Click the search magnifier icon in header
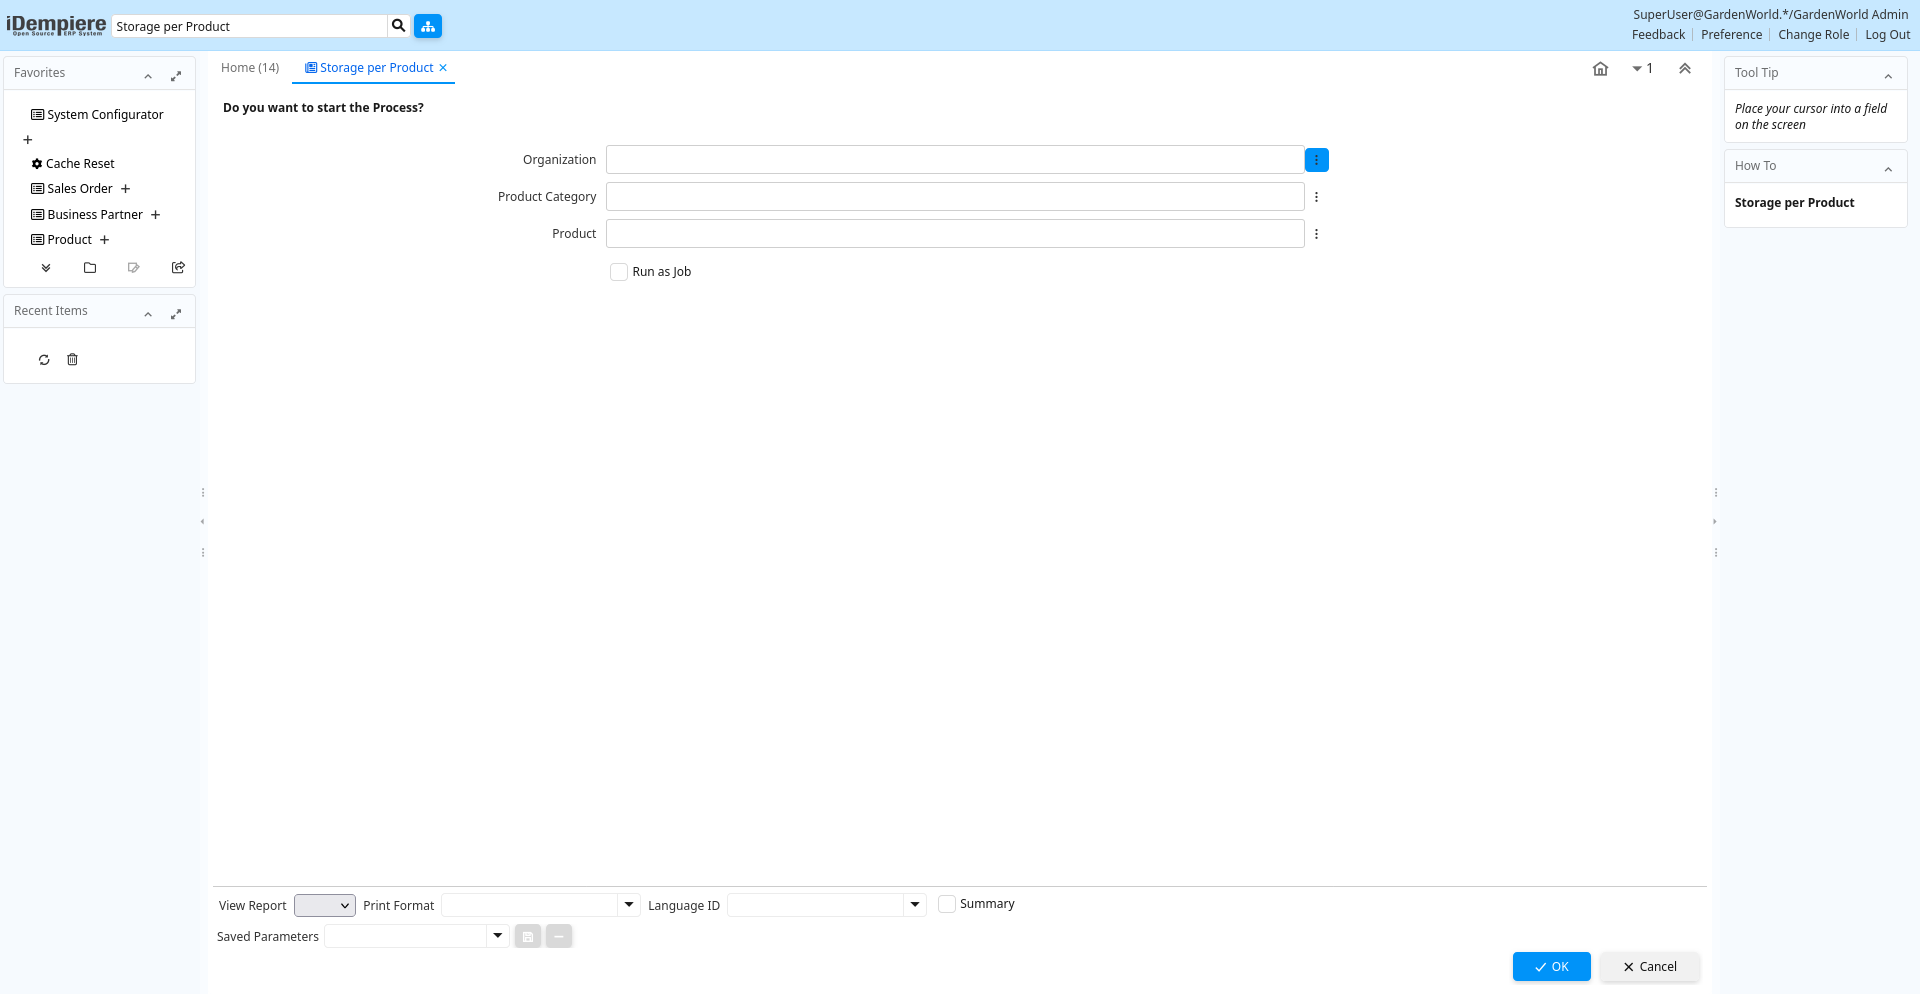1920x994 pixels. coord(398,26)
